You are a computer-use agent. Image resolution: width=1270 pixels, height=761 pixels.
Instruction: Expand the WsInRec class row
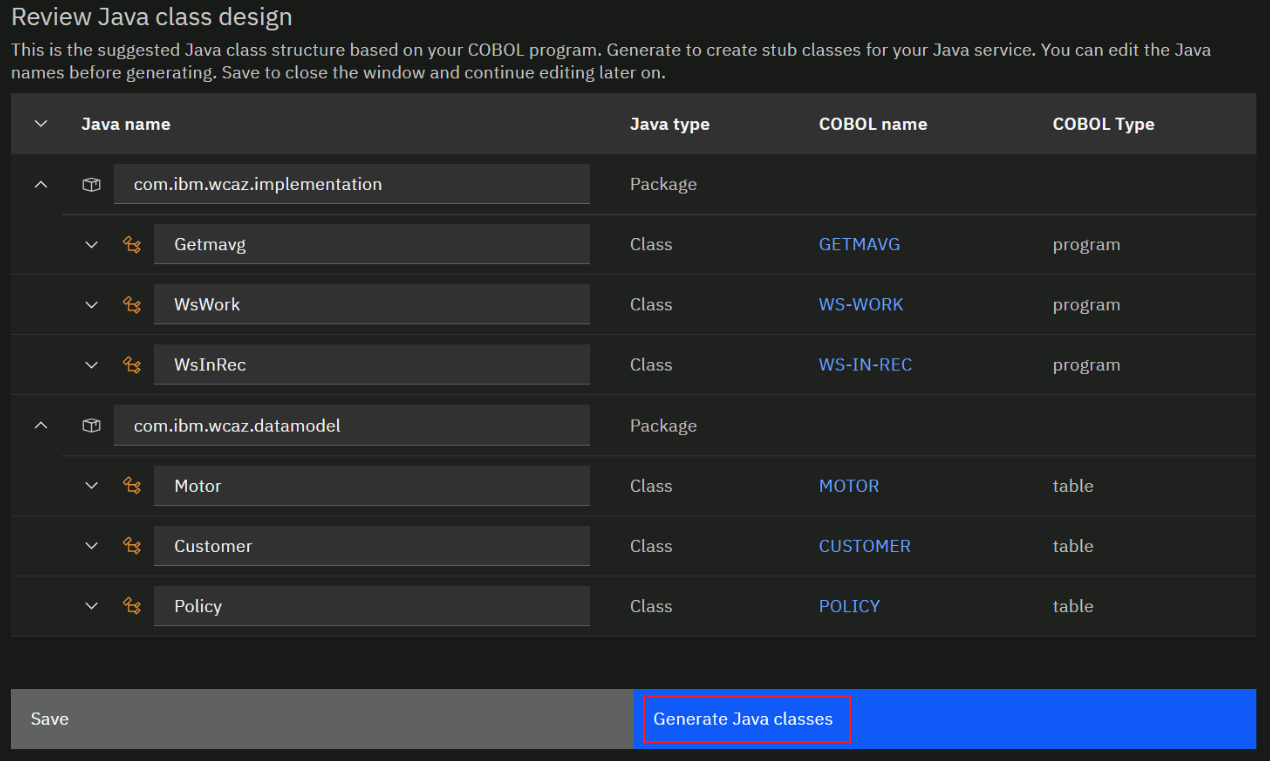tap(92, 365)
